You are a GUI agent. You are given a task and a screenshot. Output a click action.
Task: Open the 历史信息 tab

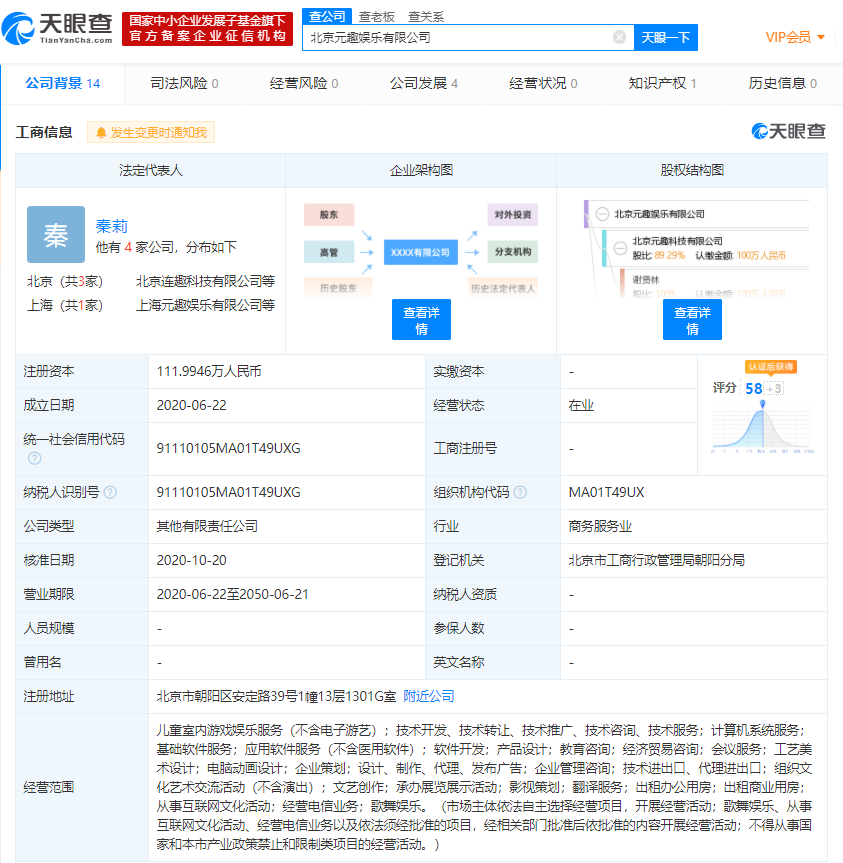tap(782, 83)
